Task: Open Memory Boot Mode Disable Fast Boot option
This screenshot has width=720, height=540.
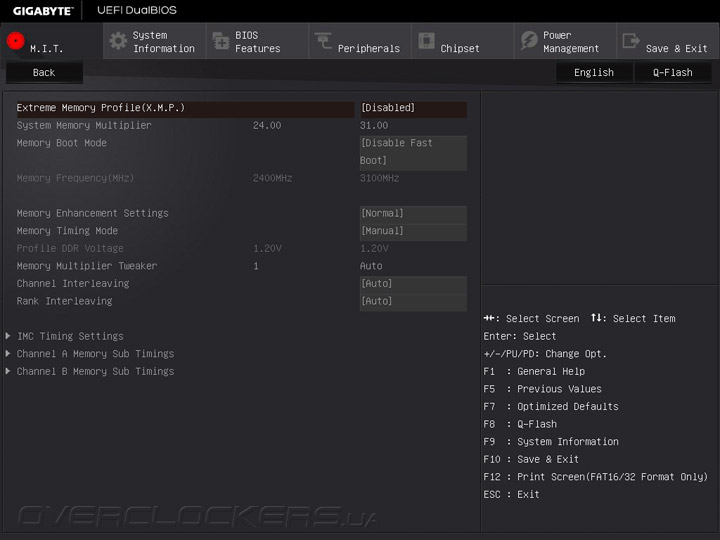Action: (x=413, y=152)
